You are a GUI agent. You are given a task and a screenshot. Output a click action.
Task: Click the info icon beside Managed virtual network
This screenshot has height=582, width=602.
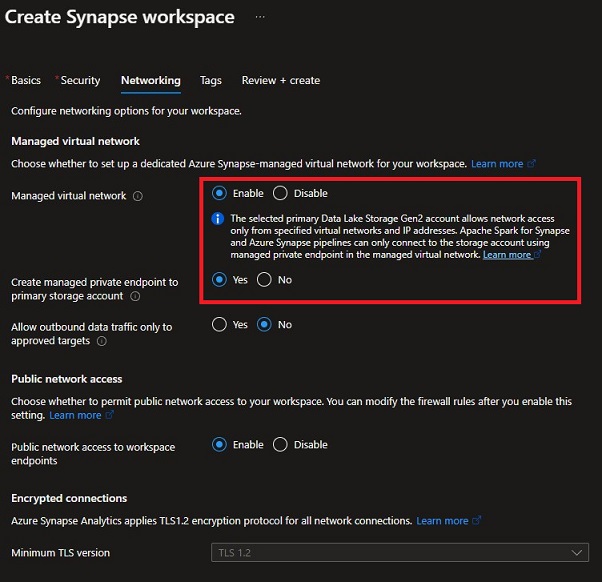[138, 196]
